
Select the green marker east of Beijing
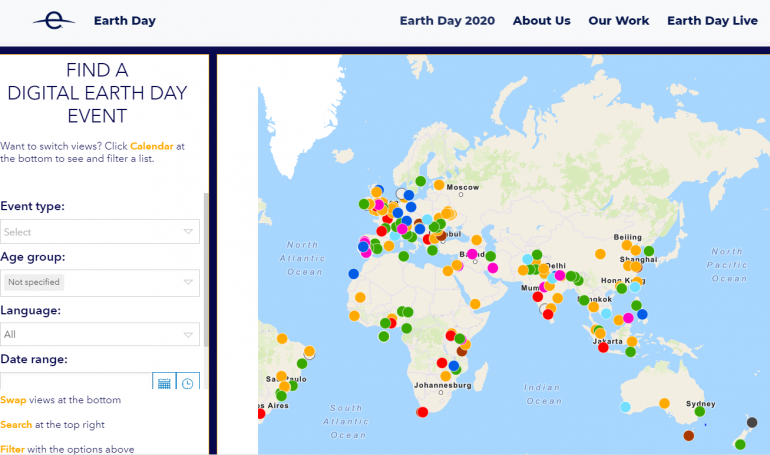(x=649, y=251)
